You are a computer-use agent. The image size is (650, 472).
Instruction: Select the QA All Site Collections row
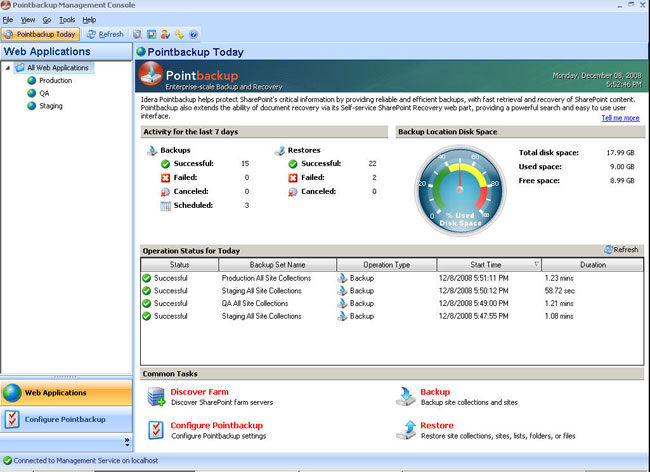[392, 303]
